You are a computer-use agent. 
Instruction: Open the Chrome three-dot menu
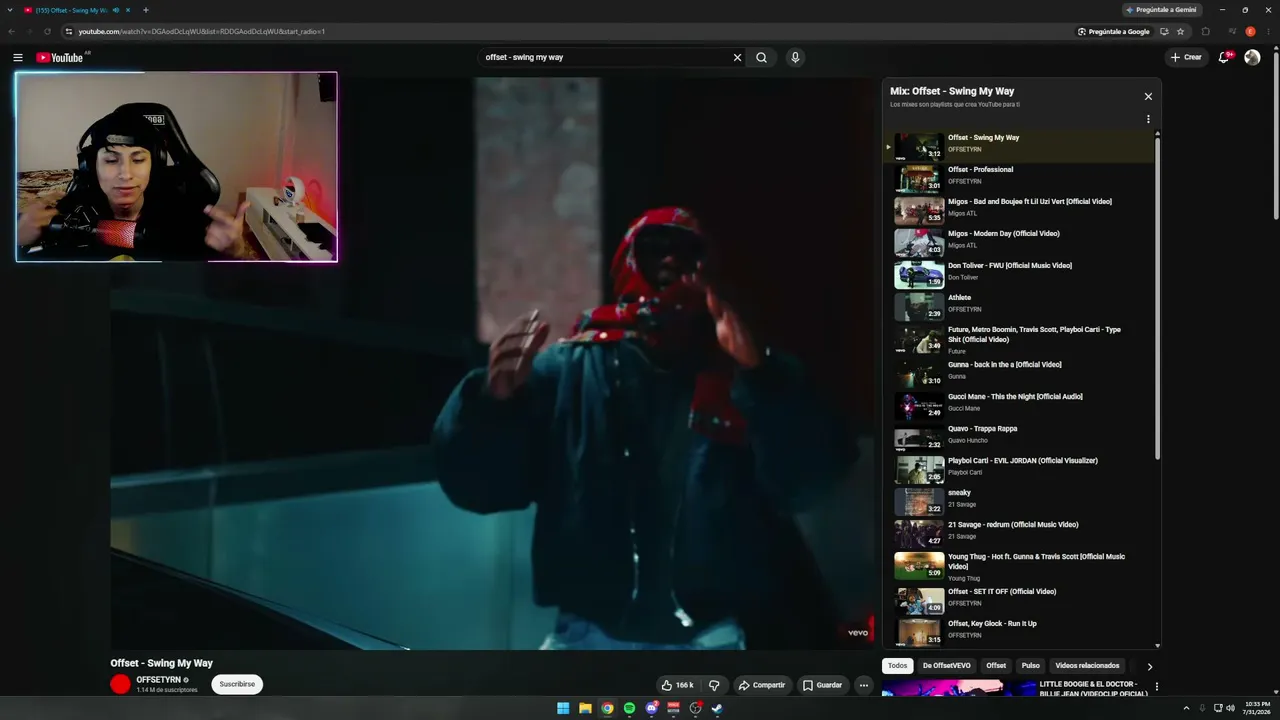click(x=1268, y=31)
